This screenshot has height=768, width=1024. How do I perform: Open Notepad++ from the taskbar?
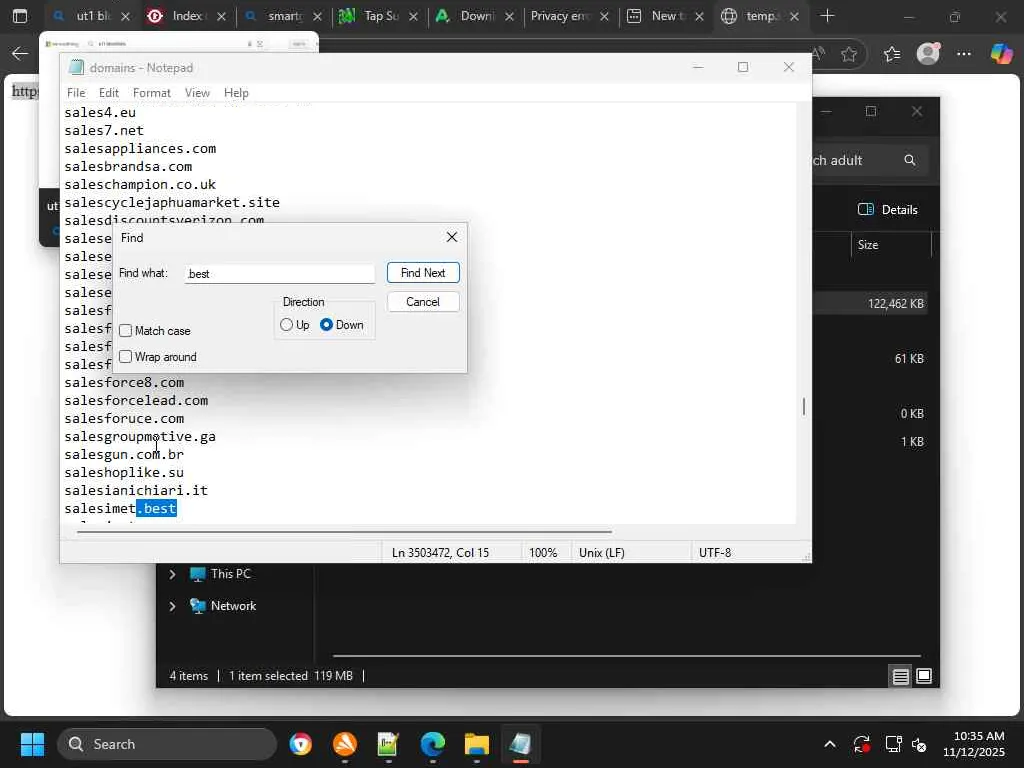(x=388, y=744)
